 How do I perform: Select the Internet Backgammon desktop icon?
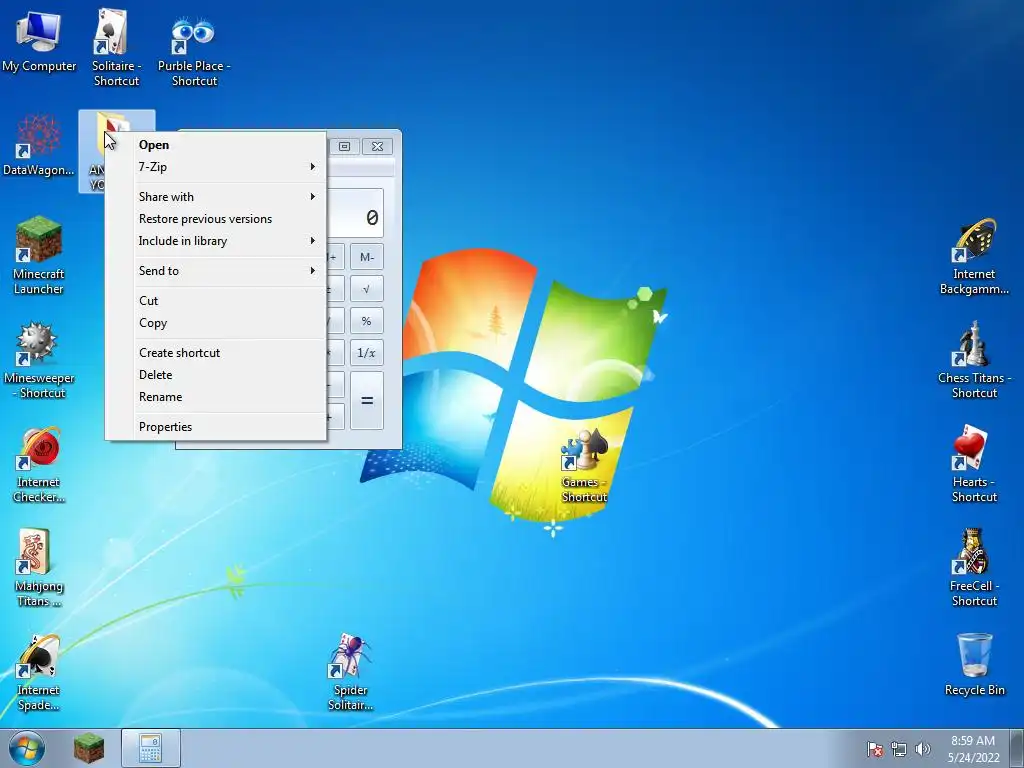[x=974, y=256]
